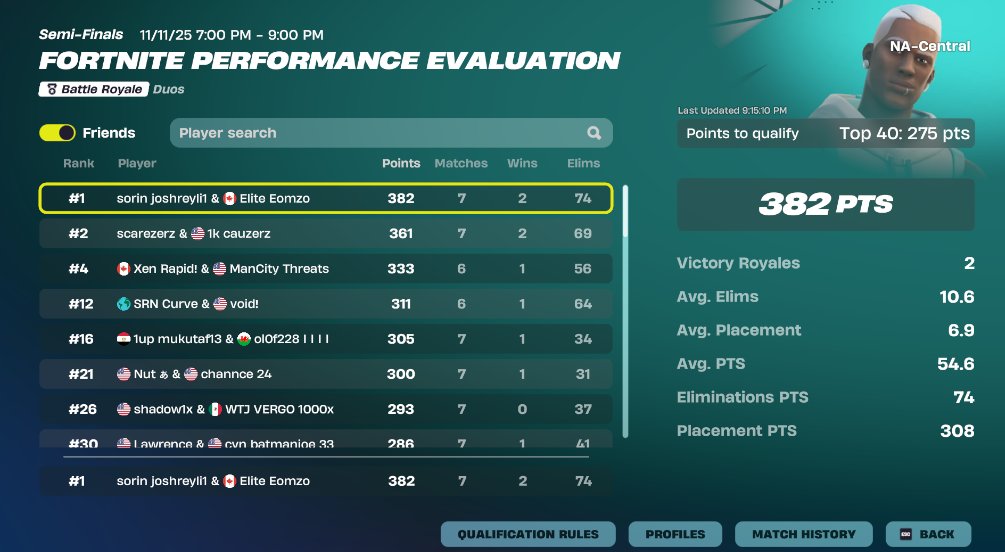
Task: Click the Esc key icon on Back
Action: pos(906,534)
